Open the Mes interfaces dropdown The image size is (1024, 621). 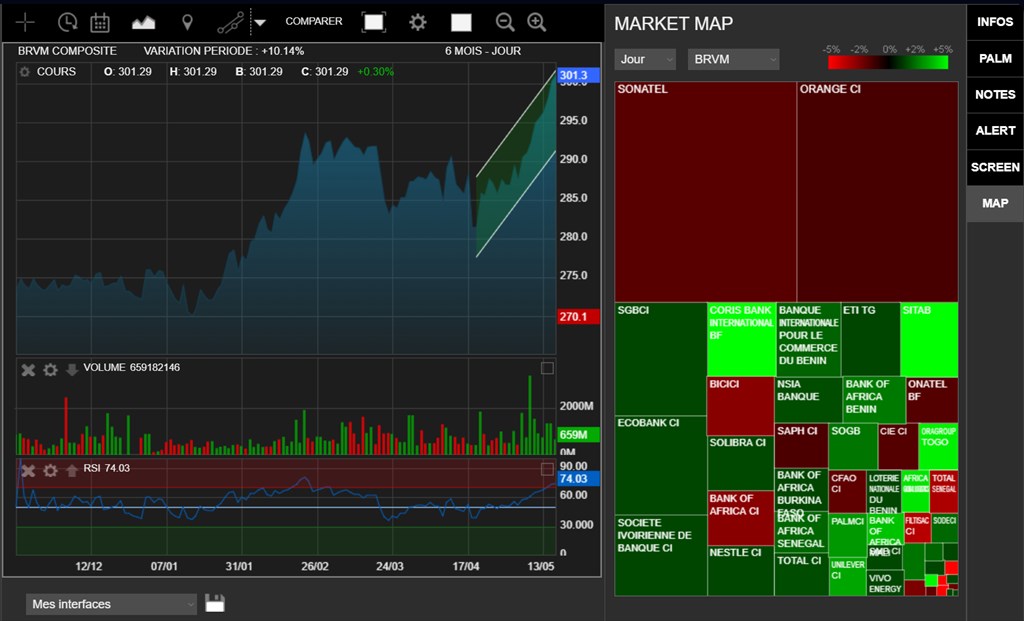pos(111,604)
